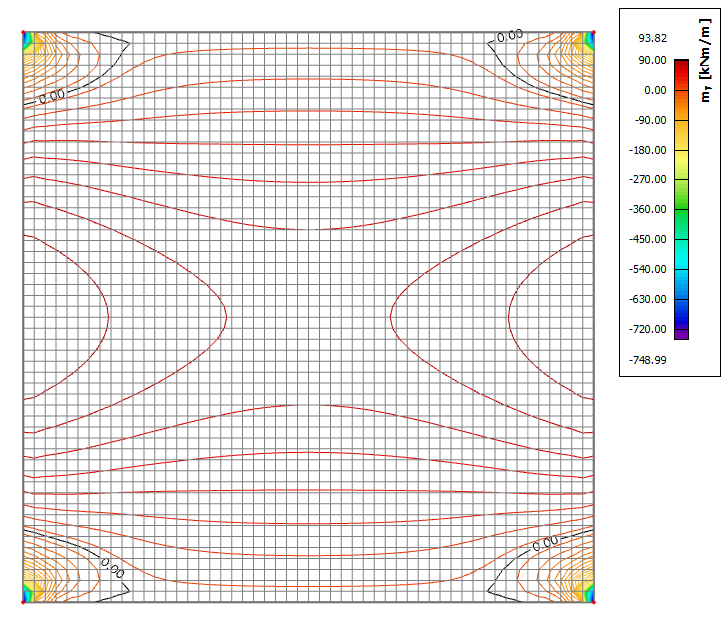
Task: Click the bottom-left 0.00 contour label
Action: [x=111, y=572]
